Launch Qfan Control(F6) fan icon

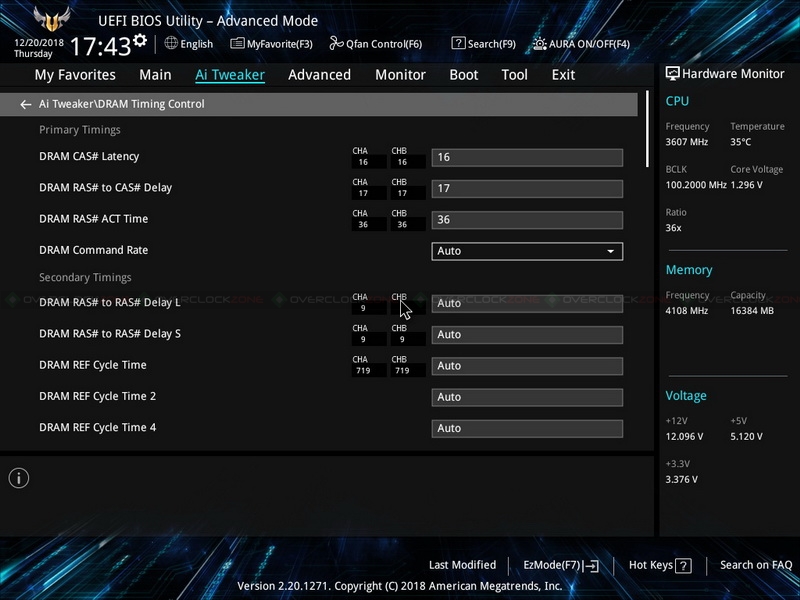coord(336,44)
